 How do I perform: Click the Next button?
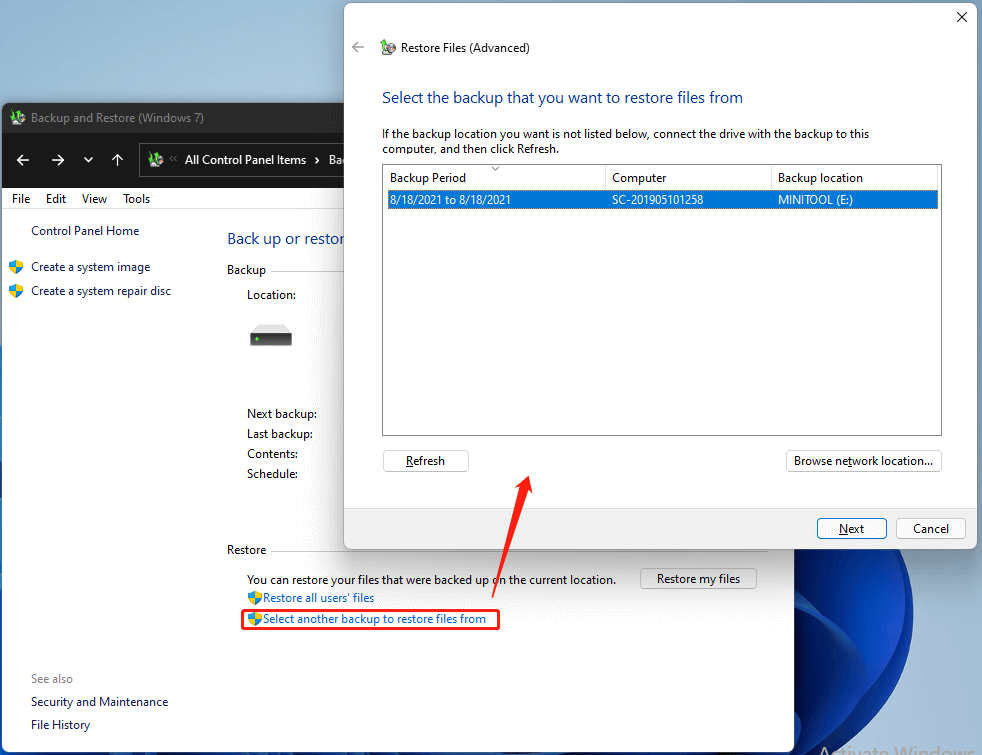pyautogui.click(x=852, y=528)
